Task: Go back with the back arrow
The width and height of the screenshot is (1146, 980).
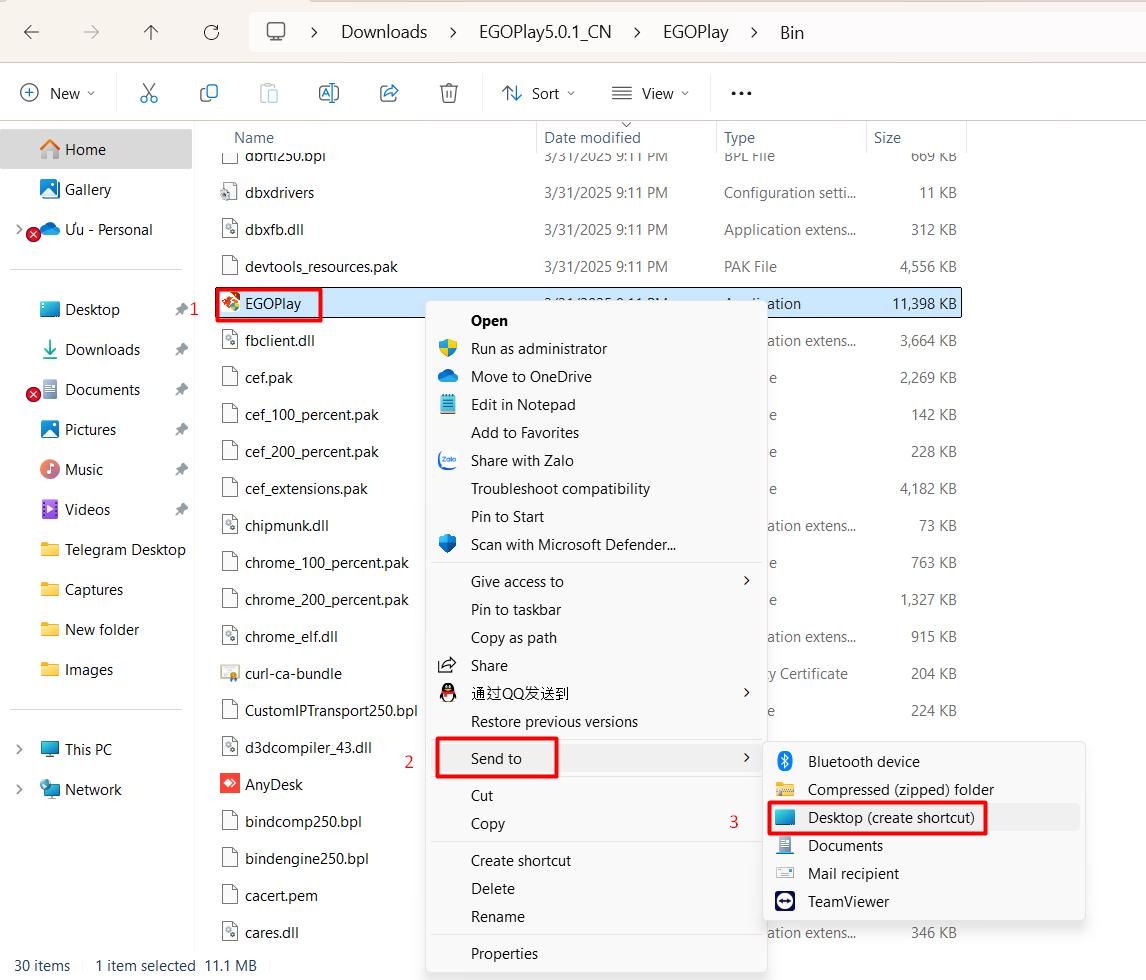Action: coord(31,32)
